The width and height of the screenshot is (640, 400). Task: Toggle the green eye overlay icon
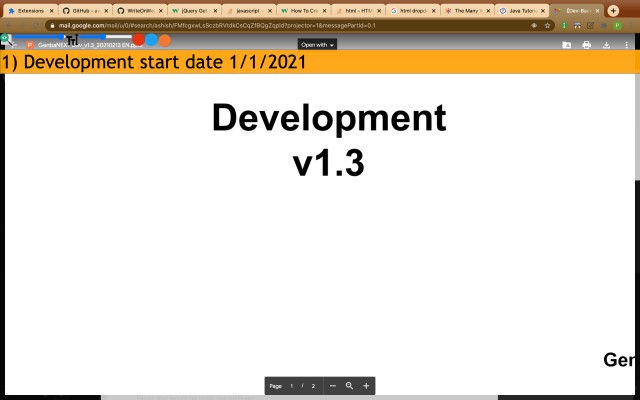tap(5, 38)
